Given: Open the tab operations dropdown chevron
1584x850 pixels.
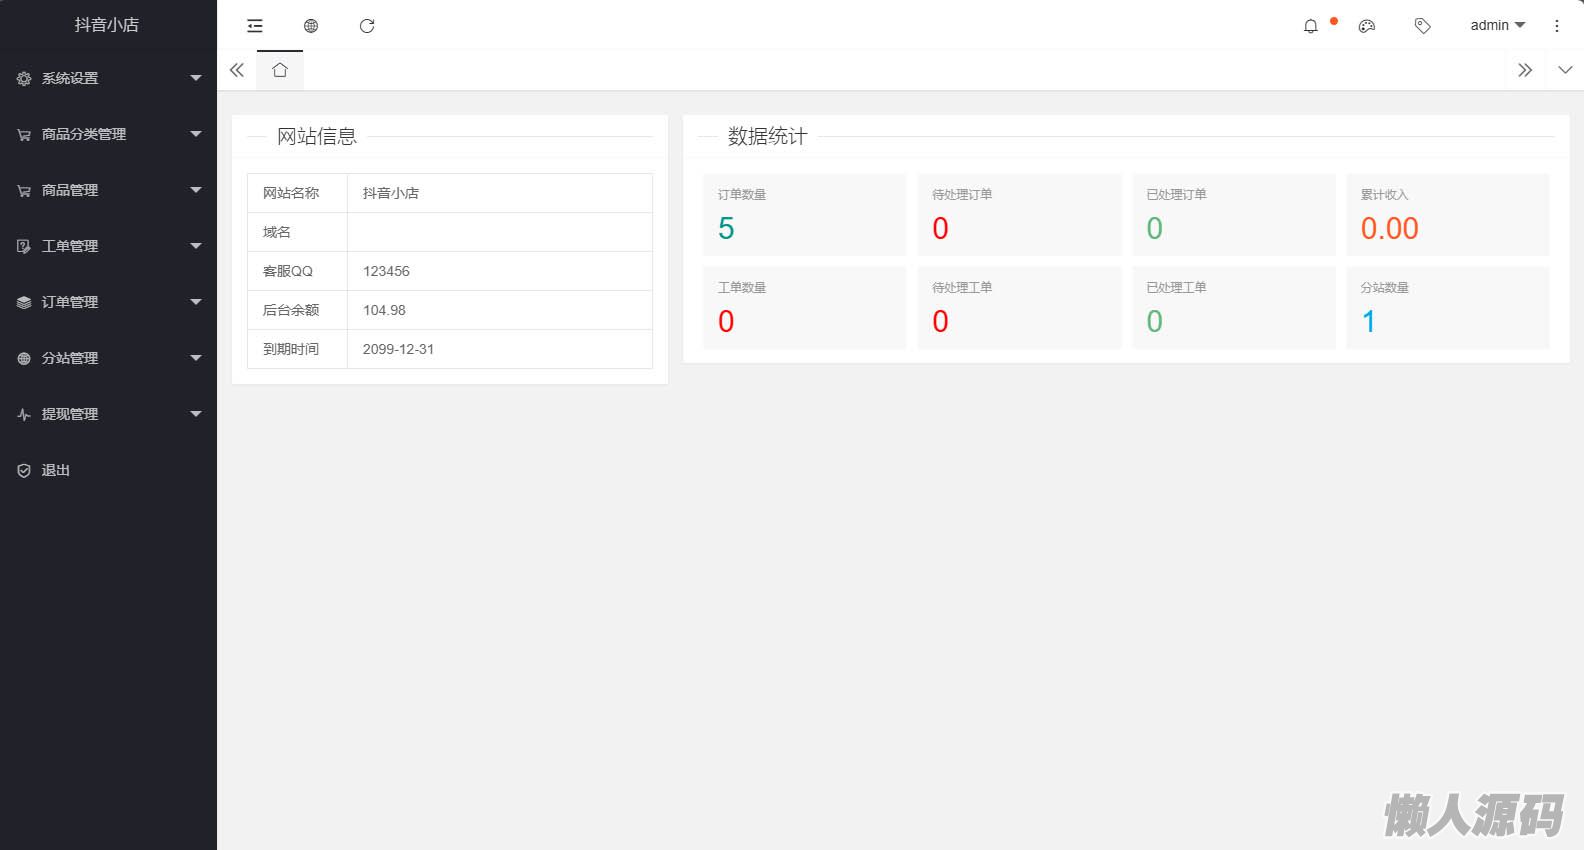Looking at the screenshot, I should [1565, 70].
